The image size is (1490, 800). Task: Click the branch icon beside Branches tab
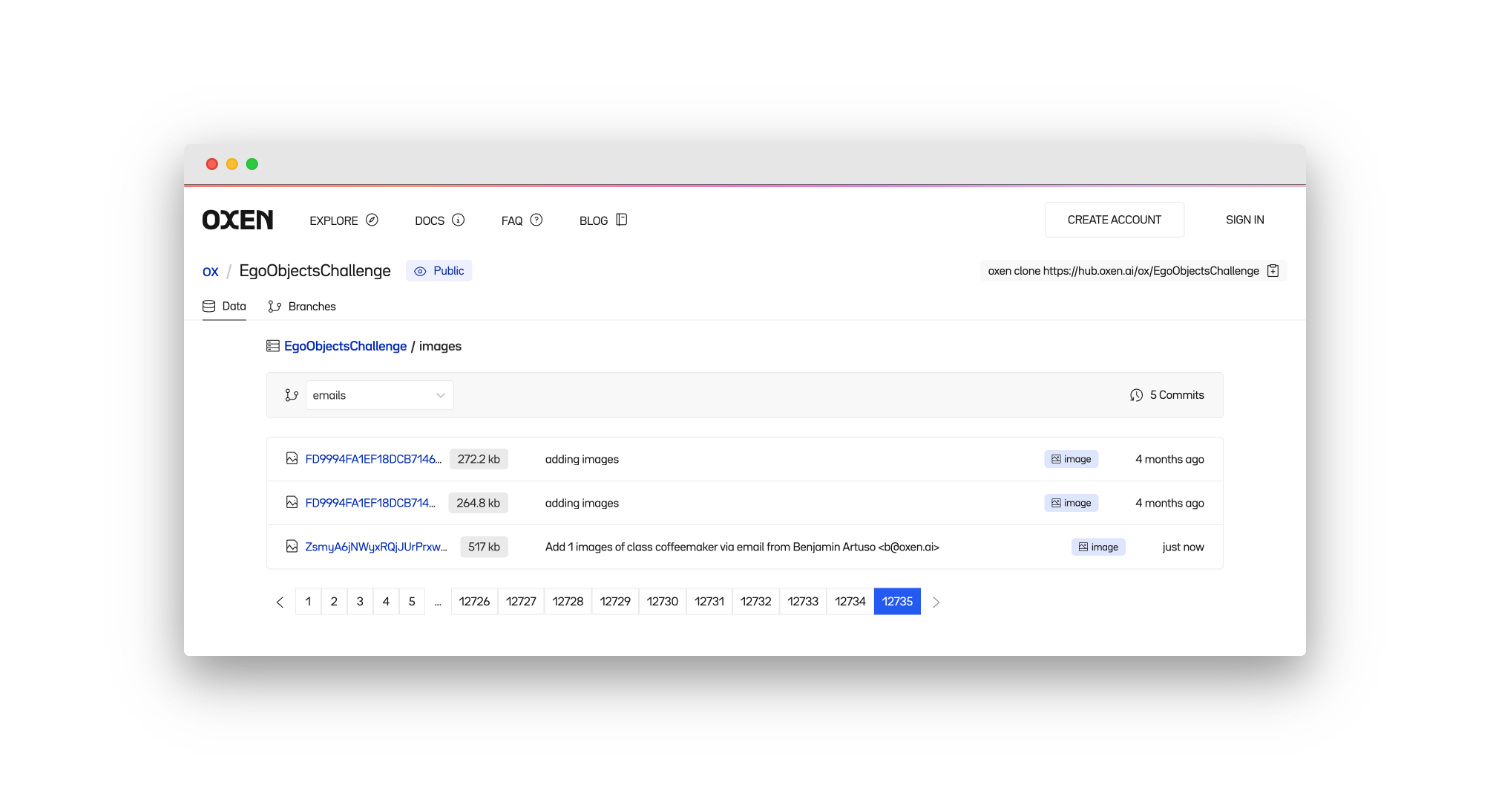tap(274, 306)
